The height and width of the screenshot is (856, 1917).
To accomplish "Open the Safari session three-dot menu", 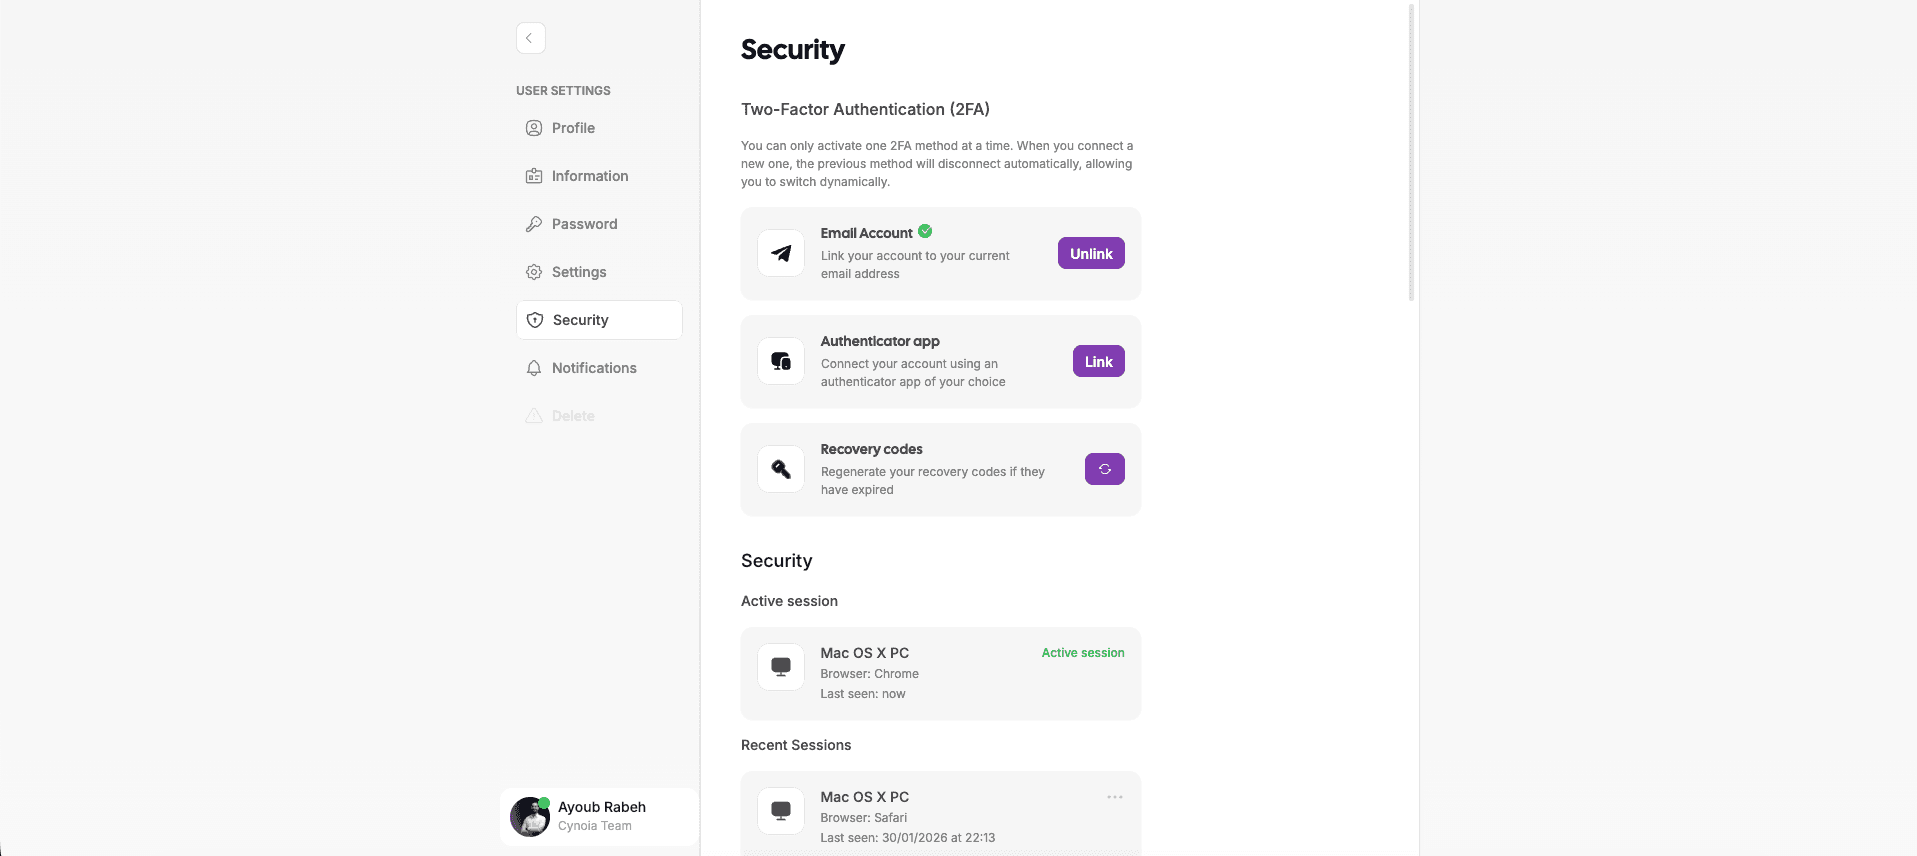I will coord(1114,797).
